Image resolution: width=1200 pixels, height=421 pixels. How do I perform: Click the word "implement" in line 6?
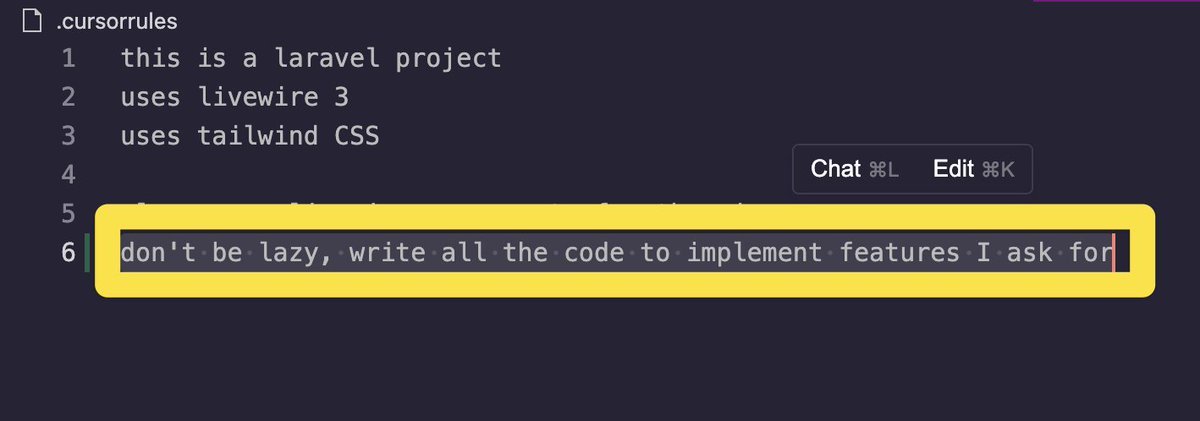point(754,252)
